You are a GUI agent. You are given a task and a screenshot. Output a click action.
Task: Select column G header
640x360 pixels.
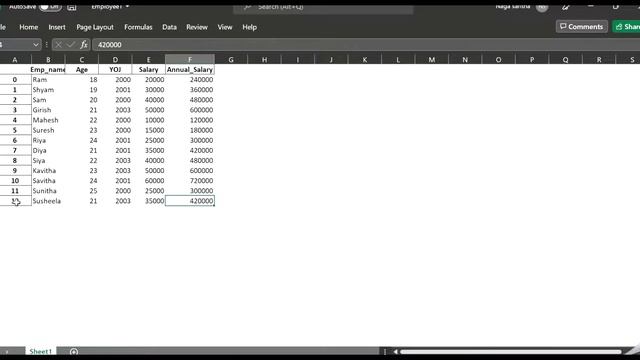click(231, 60)
